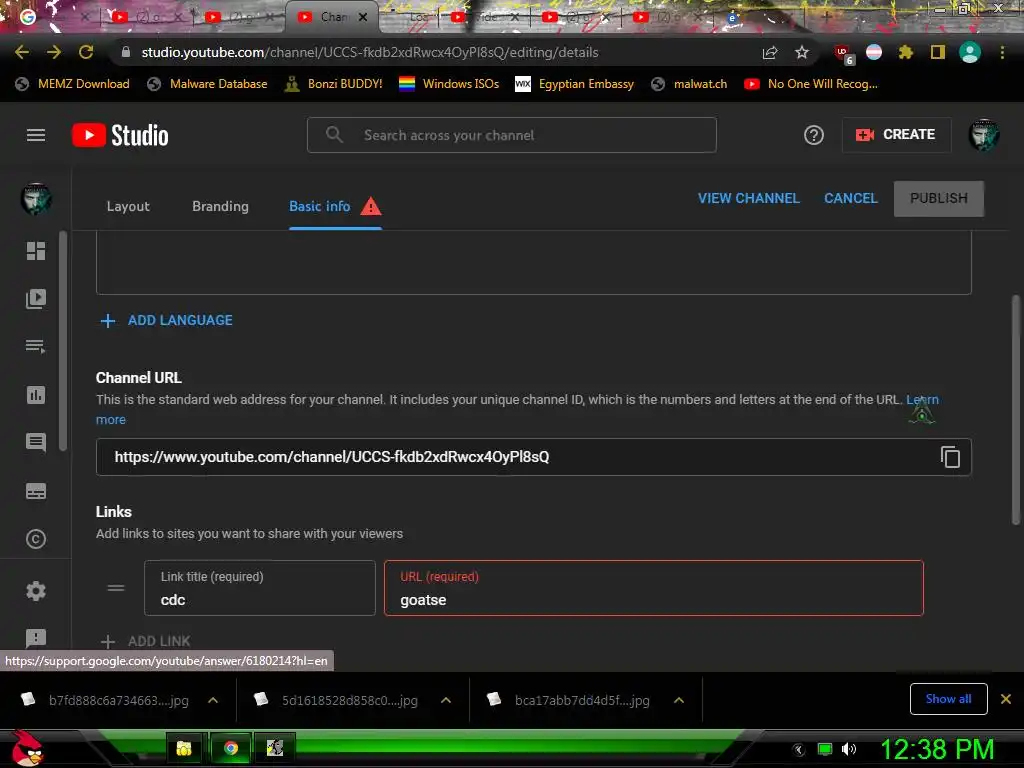Image resolution: width=1024 pixels, height=768 pixels.
Task: Click ADD LANGUAGE
Action: pos(167,321)
